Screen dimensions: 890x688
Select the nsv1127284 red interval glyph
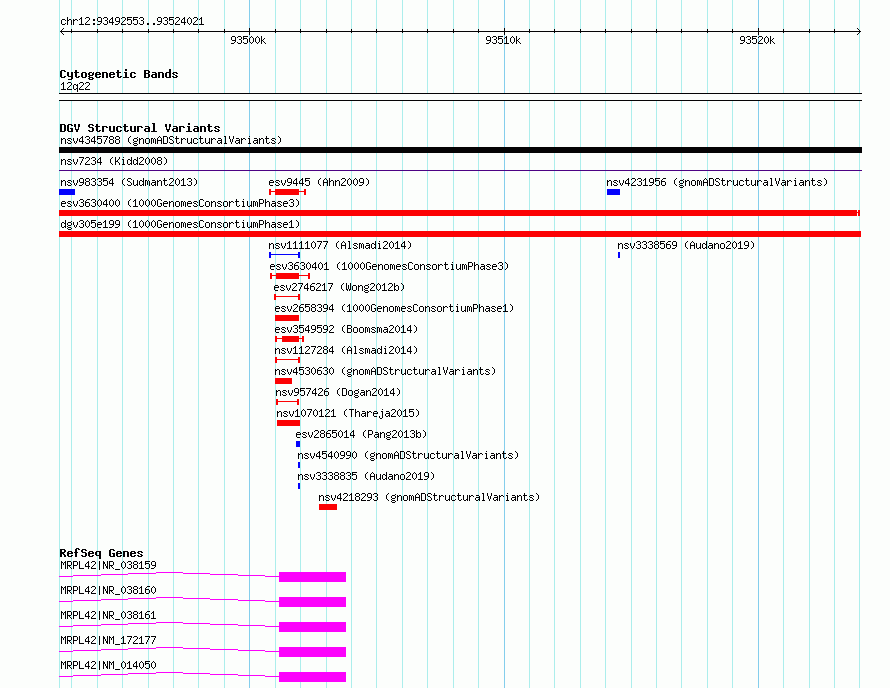[x=288, y=360]
